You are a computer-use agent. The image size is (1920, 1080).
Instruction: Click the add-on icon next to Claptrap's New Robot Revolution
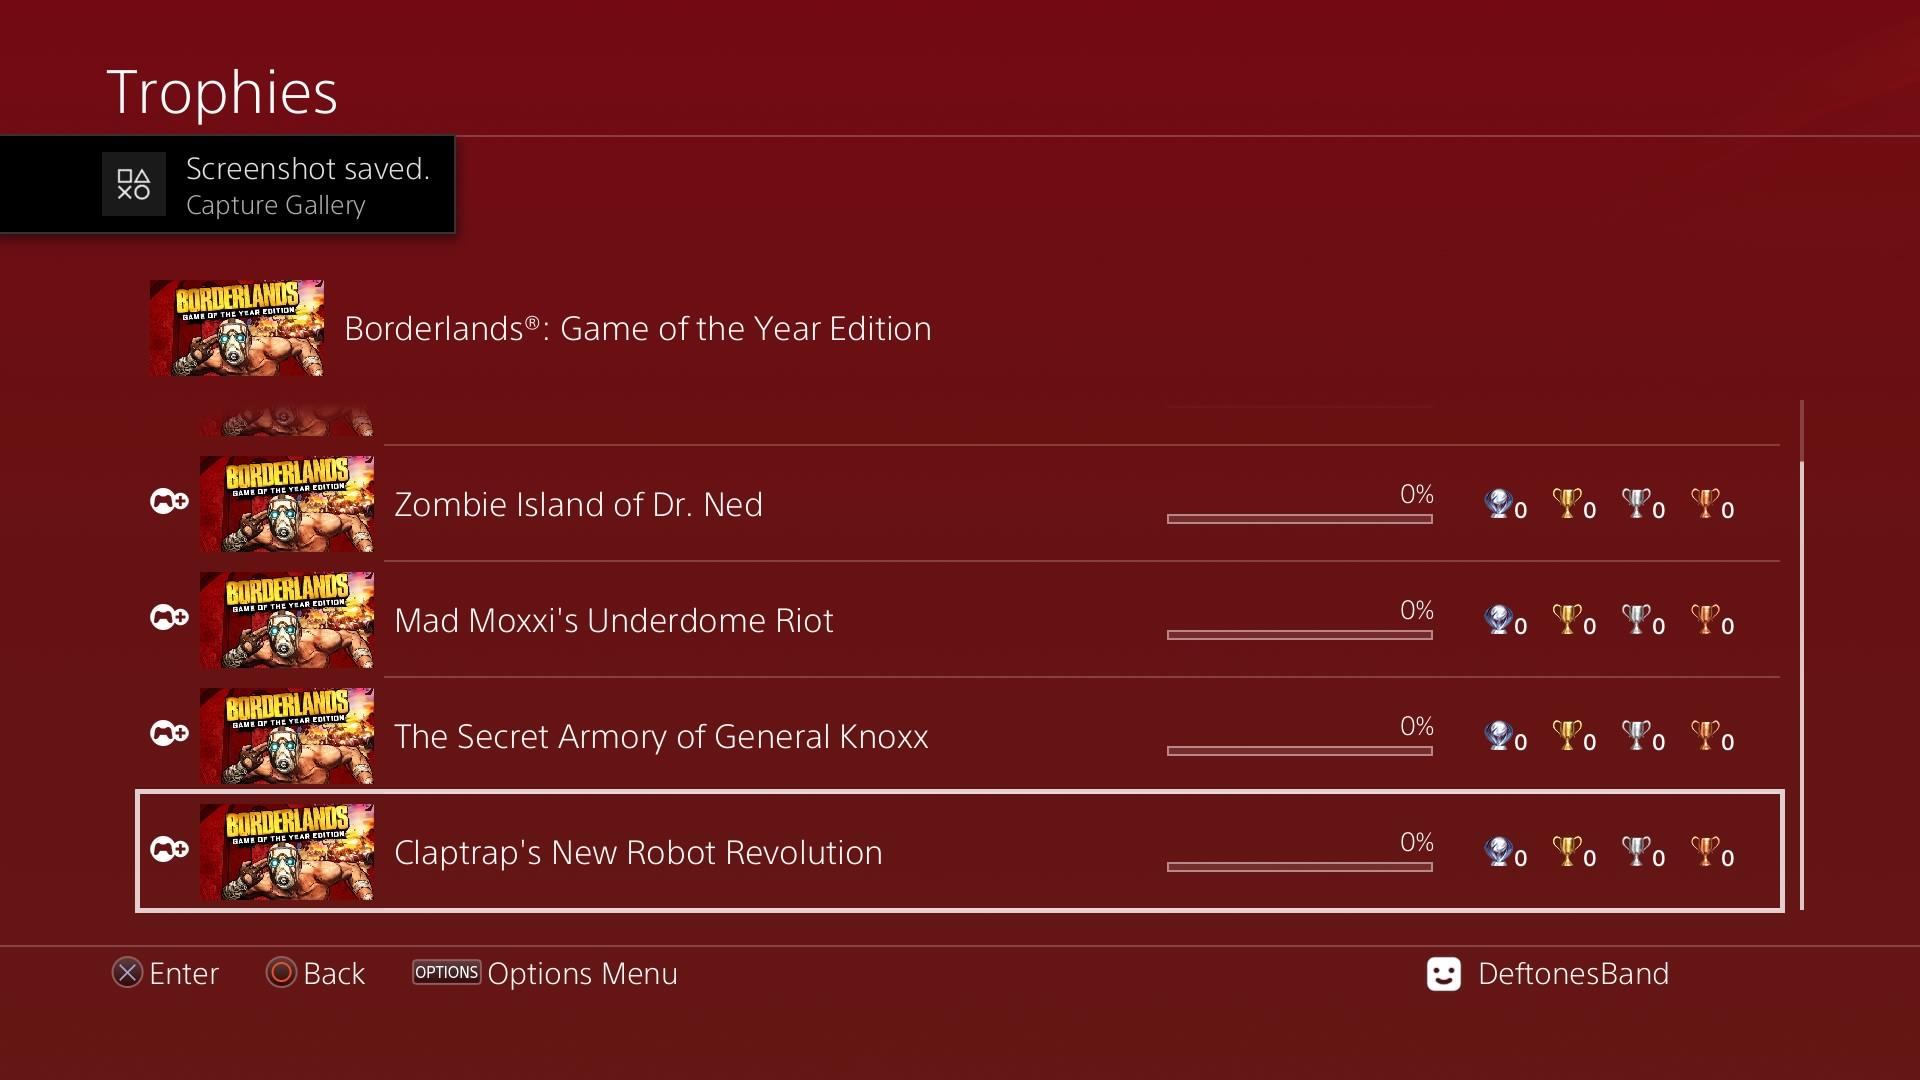click(x=168, y=850)
